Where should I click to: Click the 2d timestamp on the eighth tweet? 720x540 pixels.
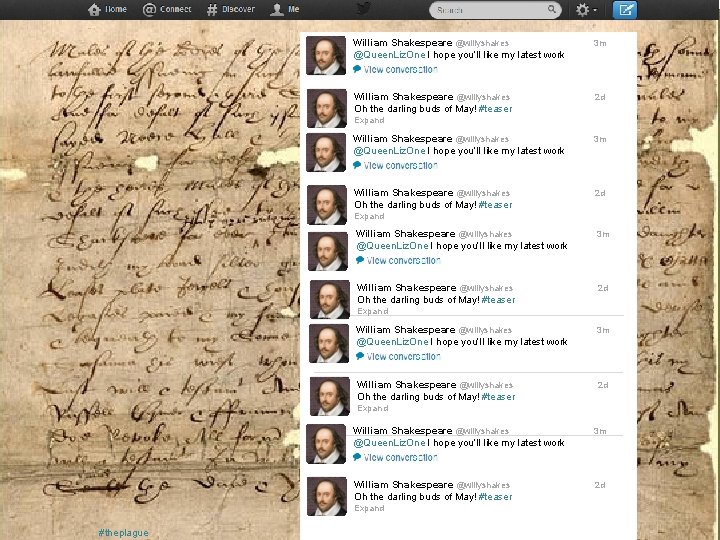(603, 385)
